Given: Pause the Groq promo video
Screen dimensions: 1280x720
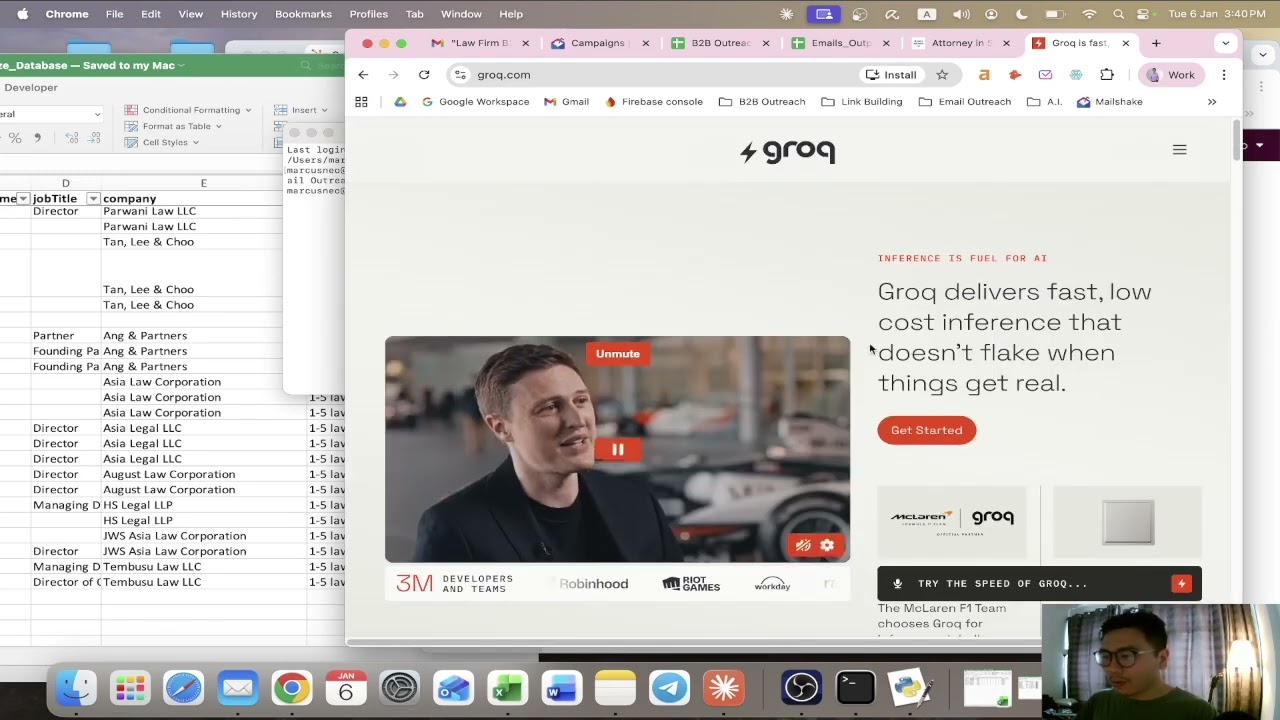Looking at the screenshot, I should (x=617, y=450).
